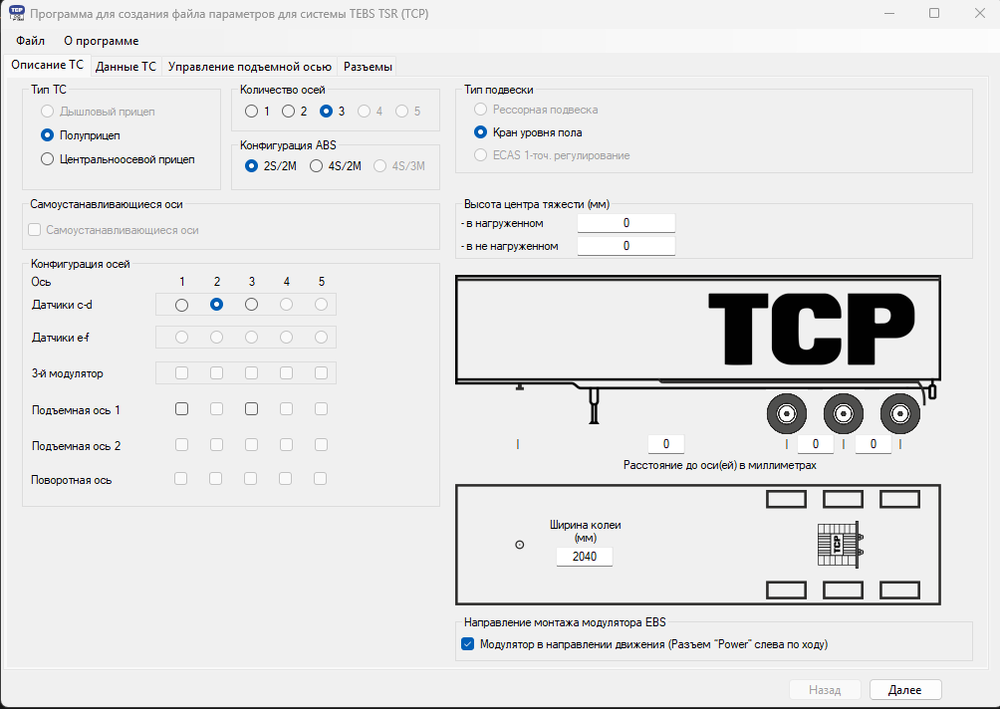This screenshot has height=709, width=1000.
Task: Maximize the program window
Action: [x=934, y=13]
